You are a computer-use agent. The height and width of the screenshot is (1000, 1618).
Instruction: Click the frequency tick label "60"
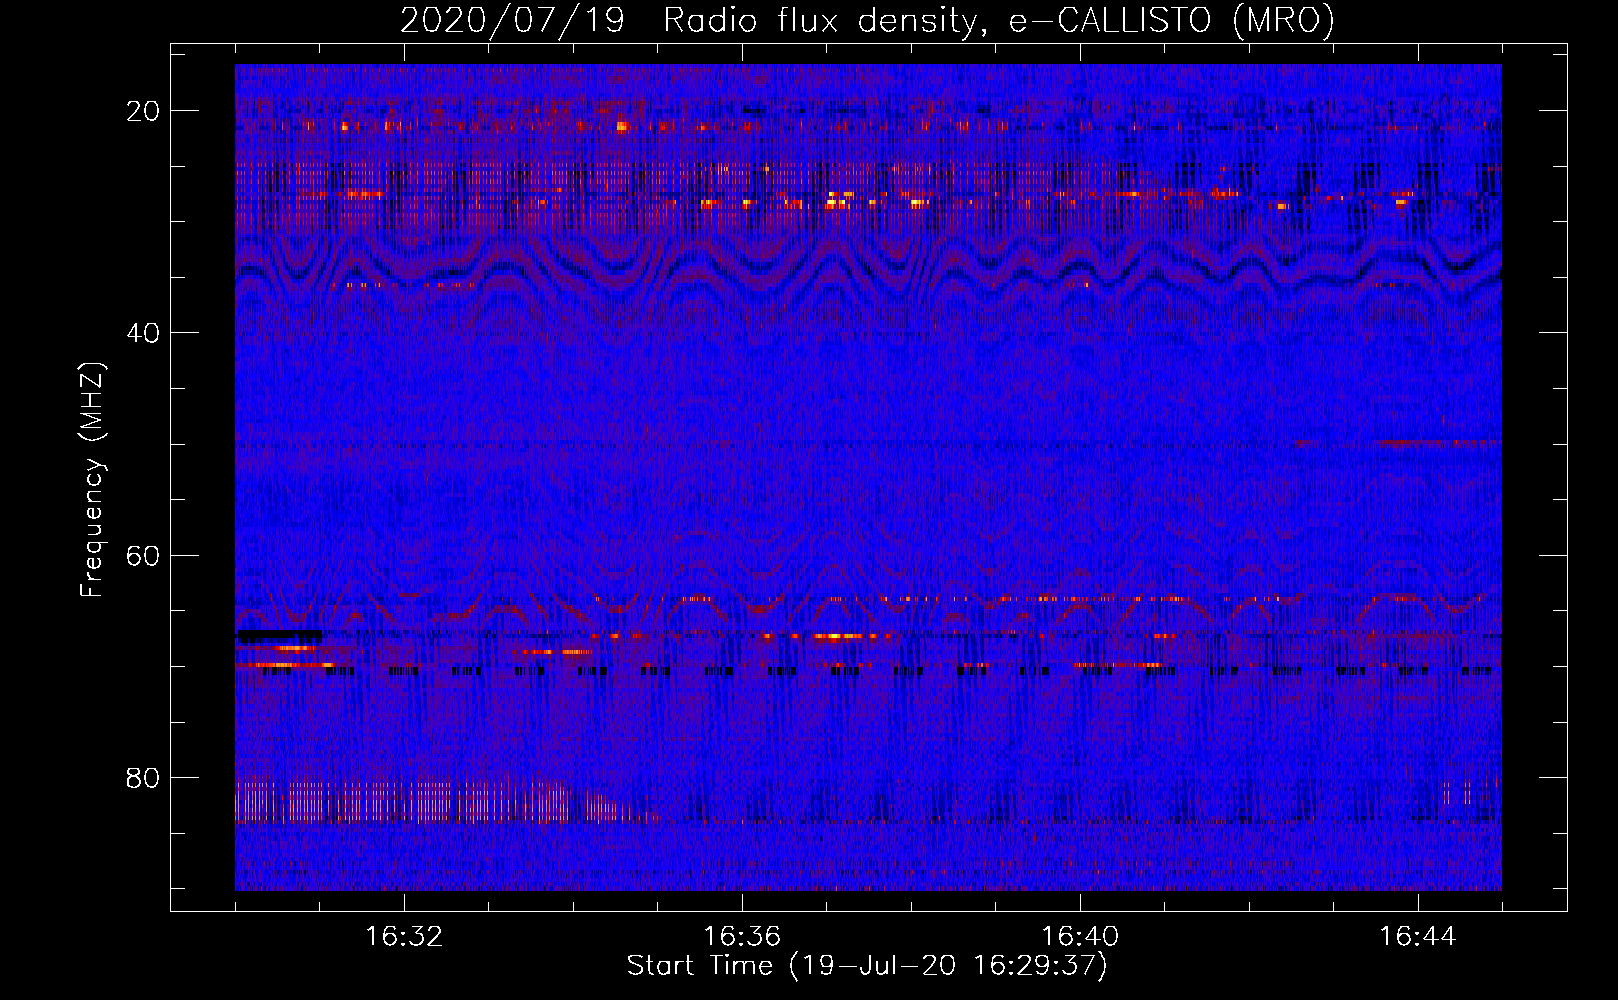click(x=143, y=556)
